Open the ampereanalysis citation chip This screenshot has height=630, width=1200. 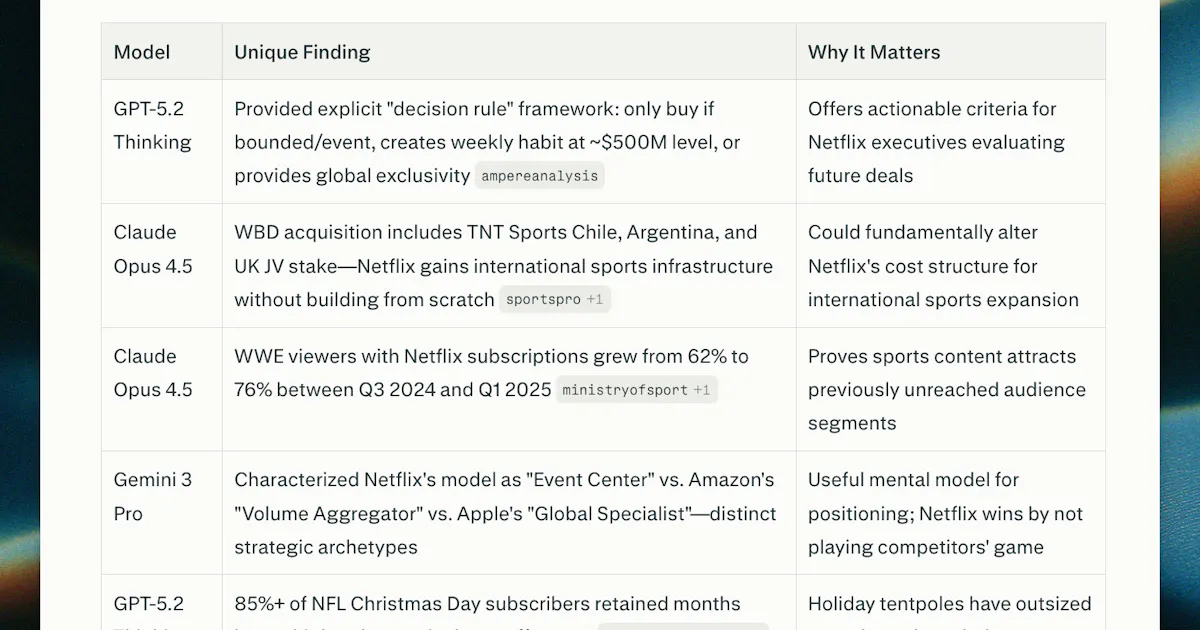(540, 176)
